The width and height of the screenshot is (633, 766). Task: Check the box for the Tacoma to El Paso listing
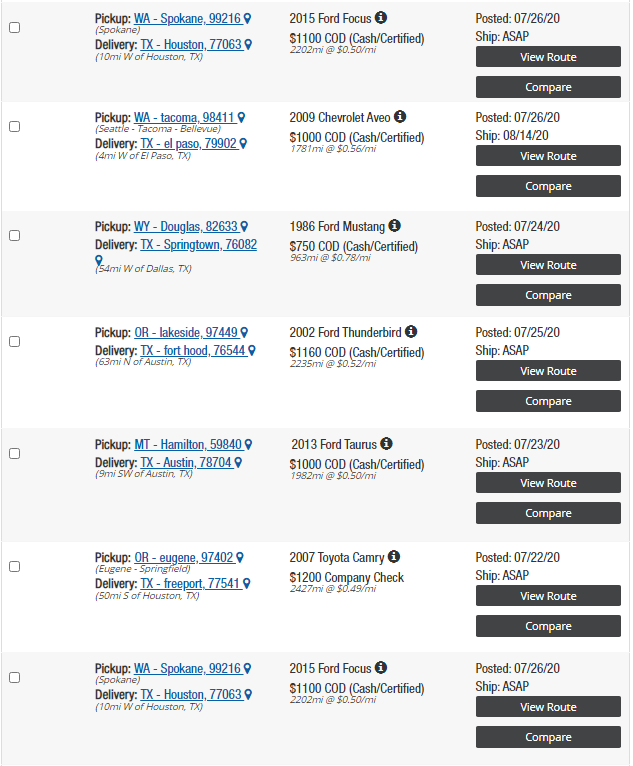[x=15, y=127]
